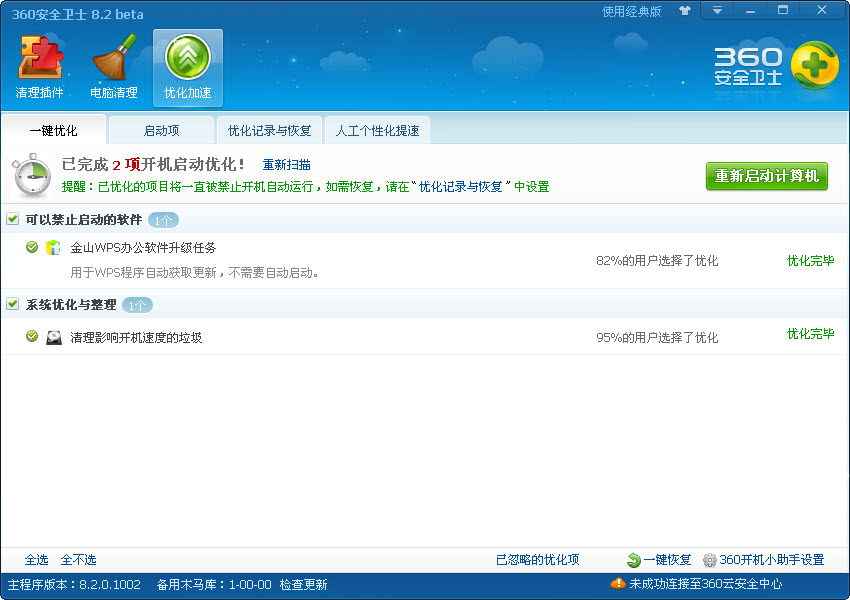Open the main menu dropdown in title bar
Viewport: 850px width, 600px height.
point(717,11)
